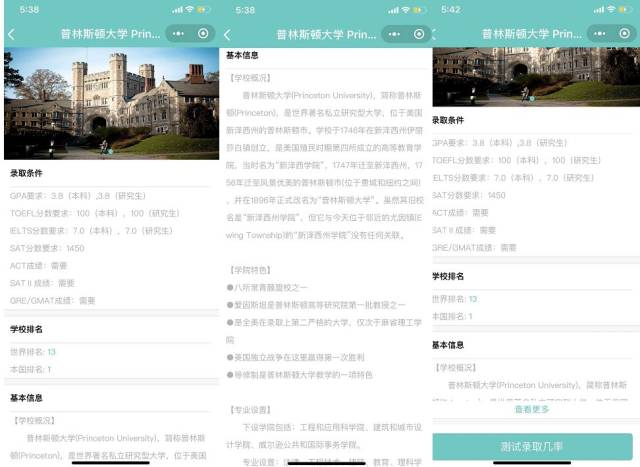This screenshot has width=640, height=467.
Task: Click world rank 13 on the right screen
Action: tap(472, 298)
